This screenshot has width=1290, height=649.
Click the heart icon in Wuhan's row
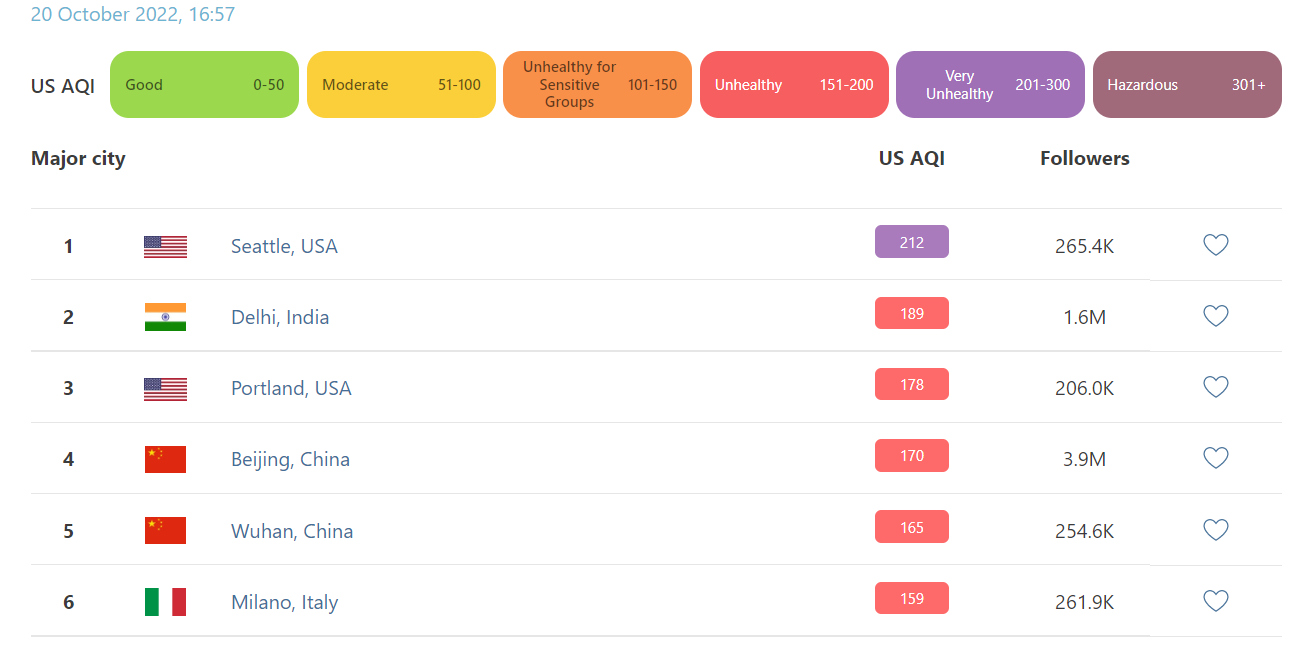[x=1215, y=530]
